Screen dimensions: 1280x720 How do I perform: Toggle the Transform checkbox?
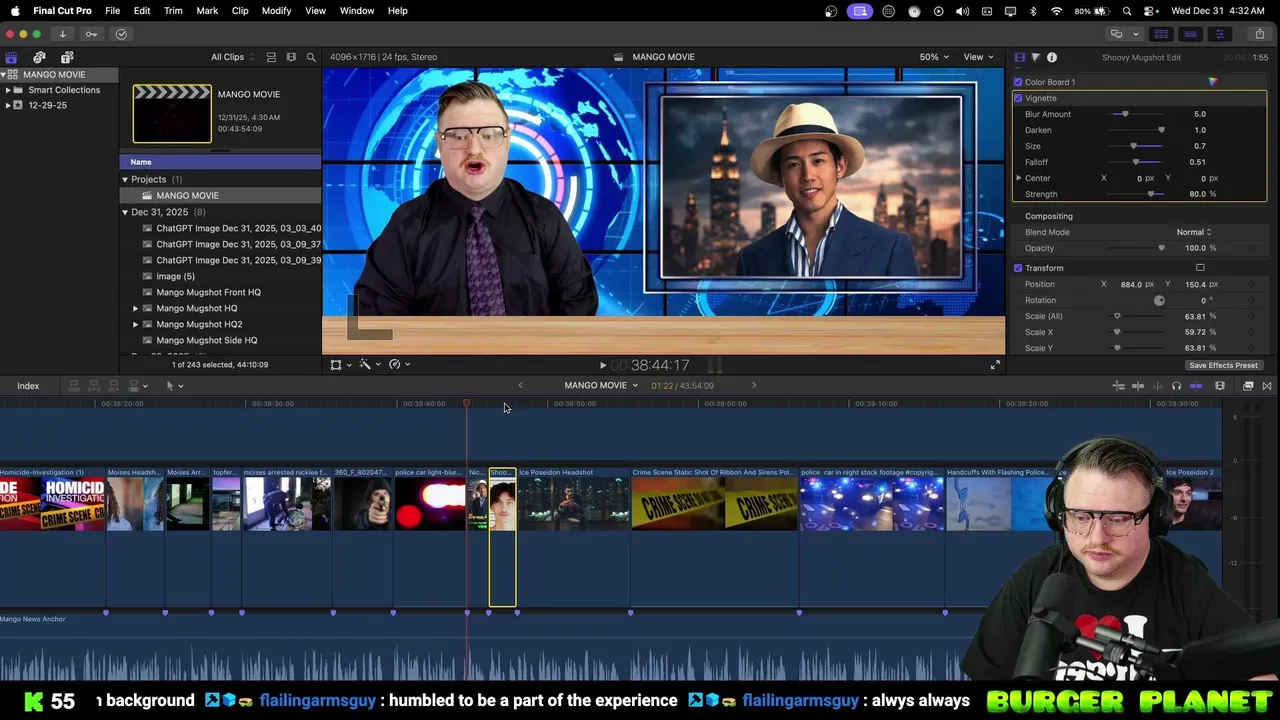pyautogui.click(x=1018, y=268)
